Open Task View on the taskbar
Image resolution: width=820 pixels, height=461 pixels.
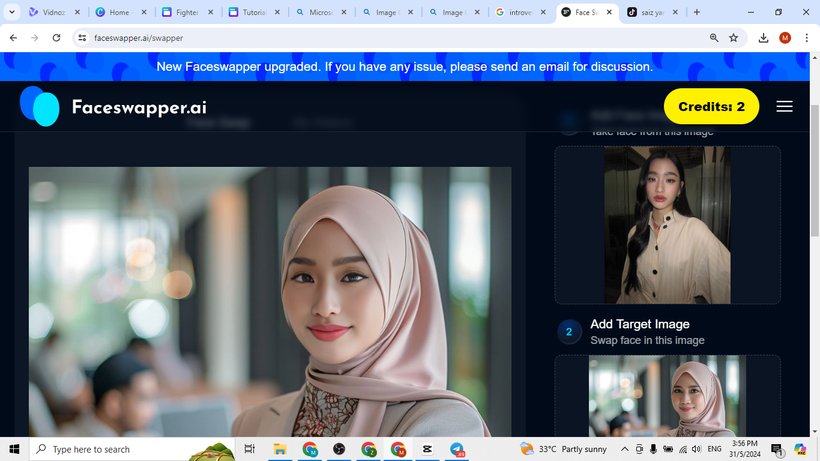249,449
